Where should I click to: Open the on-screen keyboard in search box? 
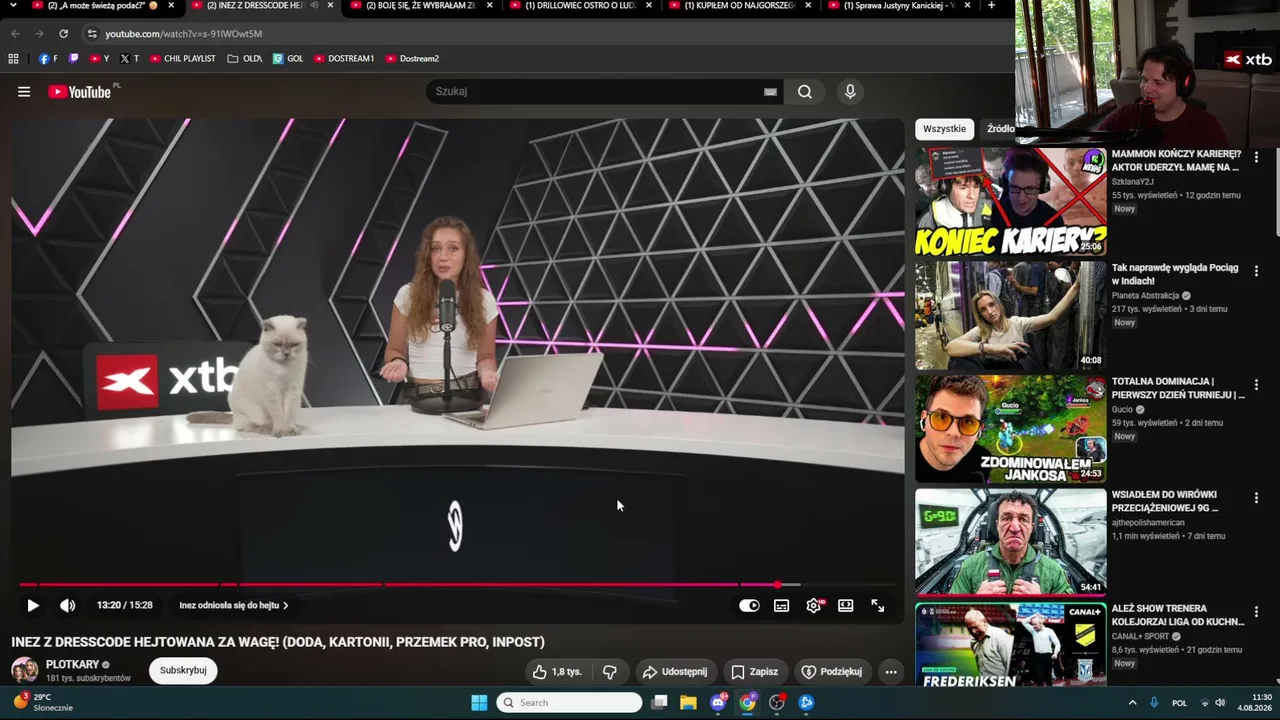pos(770,92)
